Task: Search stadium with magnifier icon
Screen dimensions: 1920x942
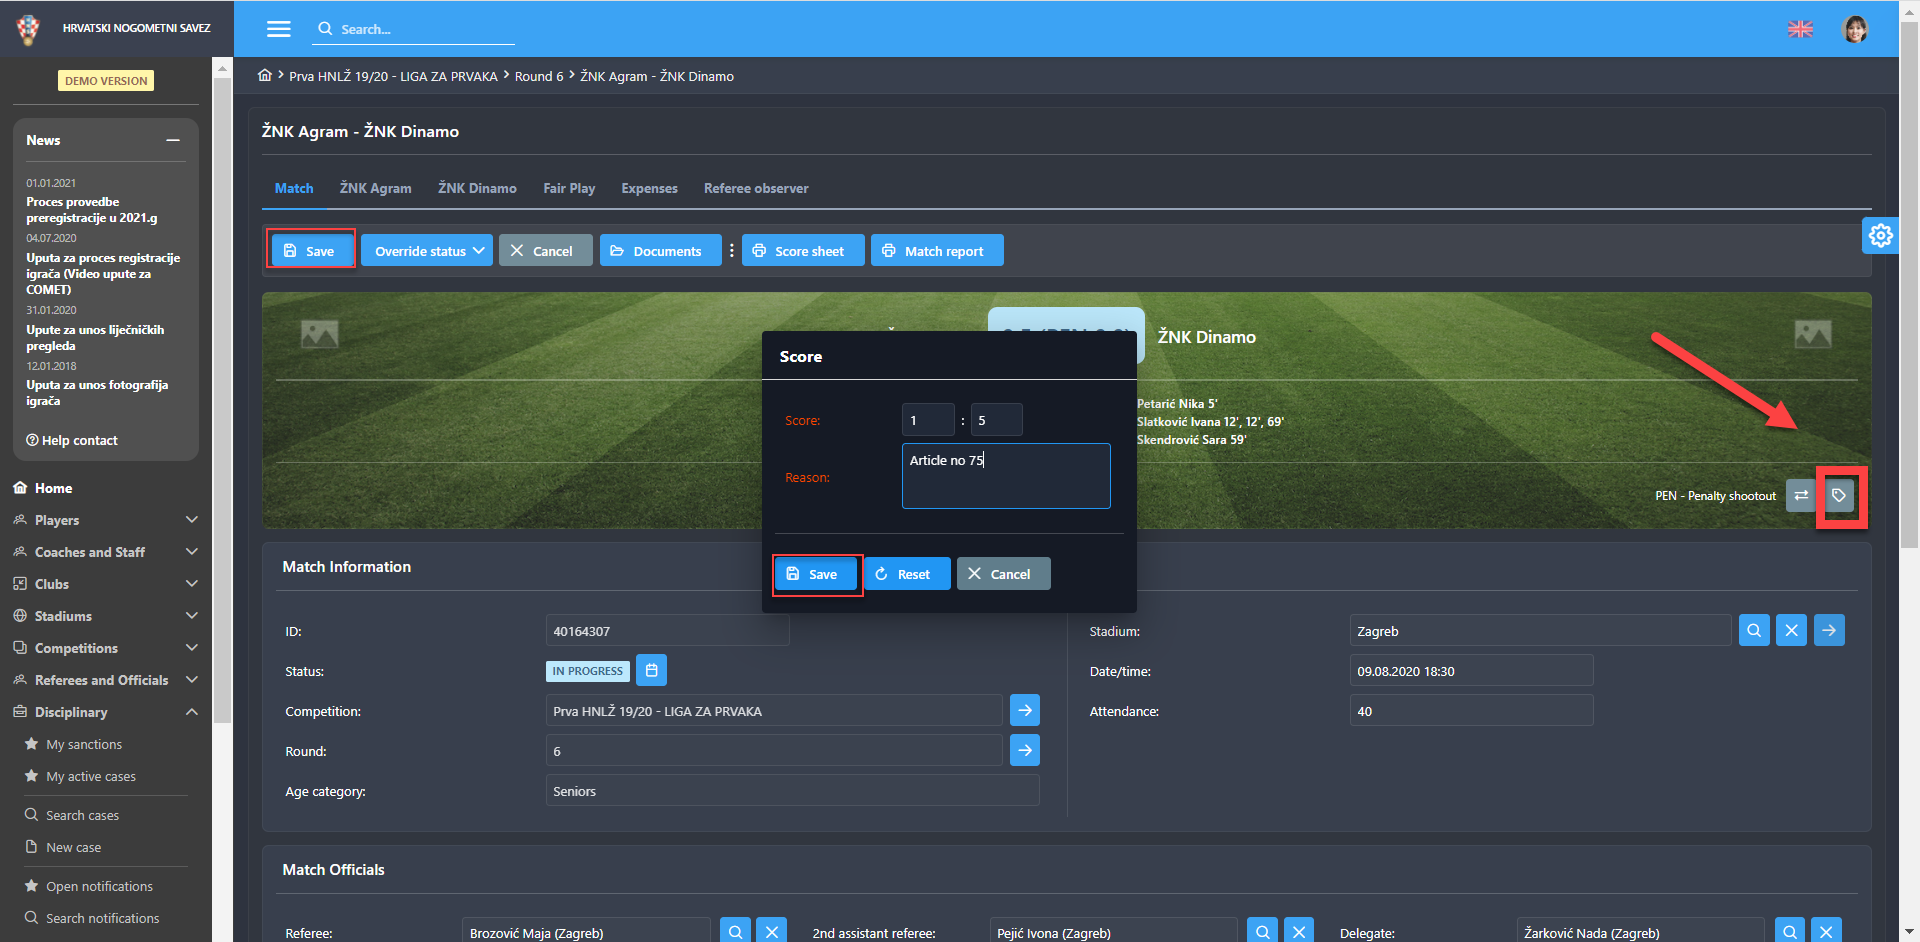Action: [x=1754, y=631]
